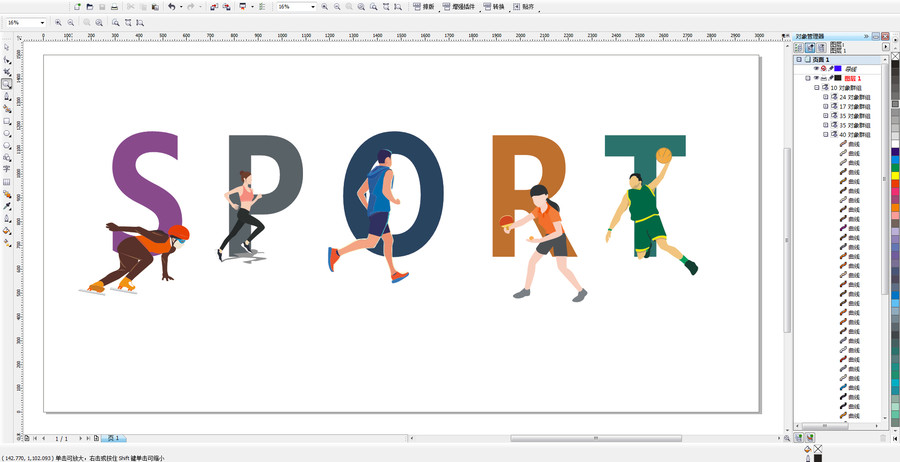Select the Ellipse tool

coord(7,133)
